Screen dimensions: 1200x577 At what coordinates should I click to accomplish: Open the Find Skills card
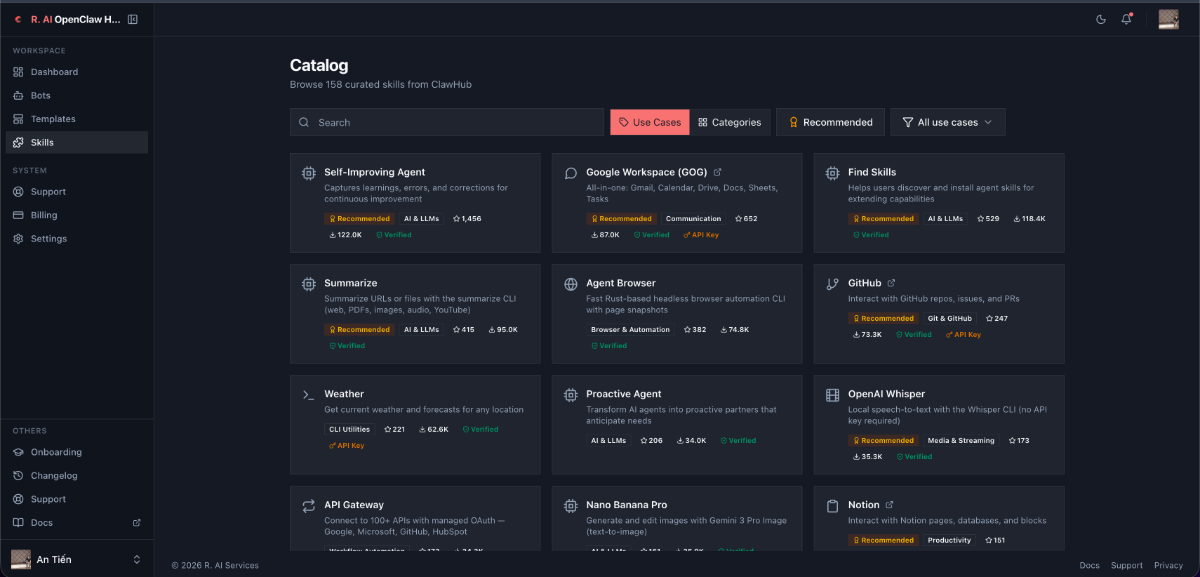(x=939, y=202)
